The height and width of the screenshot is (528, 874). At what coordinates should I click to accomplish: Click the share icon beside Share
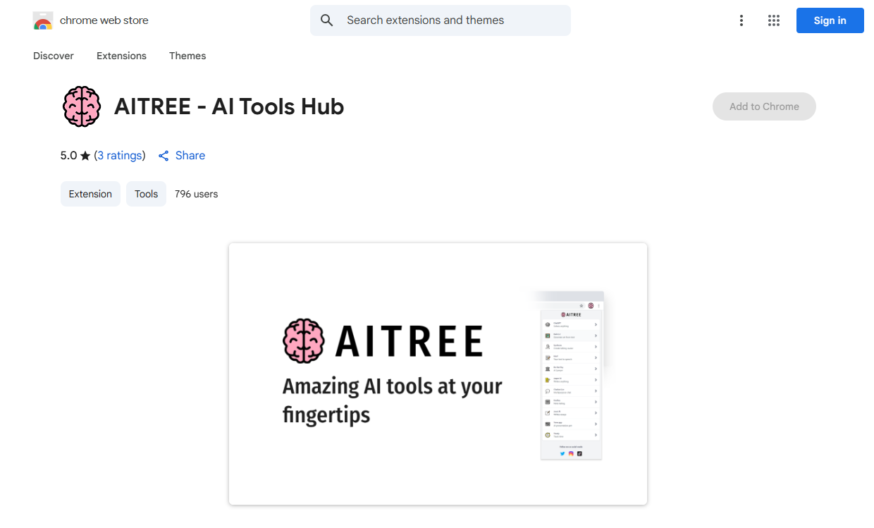[163, 156]
